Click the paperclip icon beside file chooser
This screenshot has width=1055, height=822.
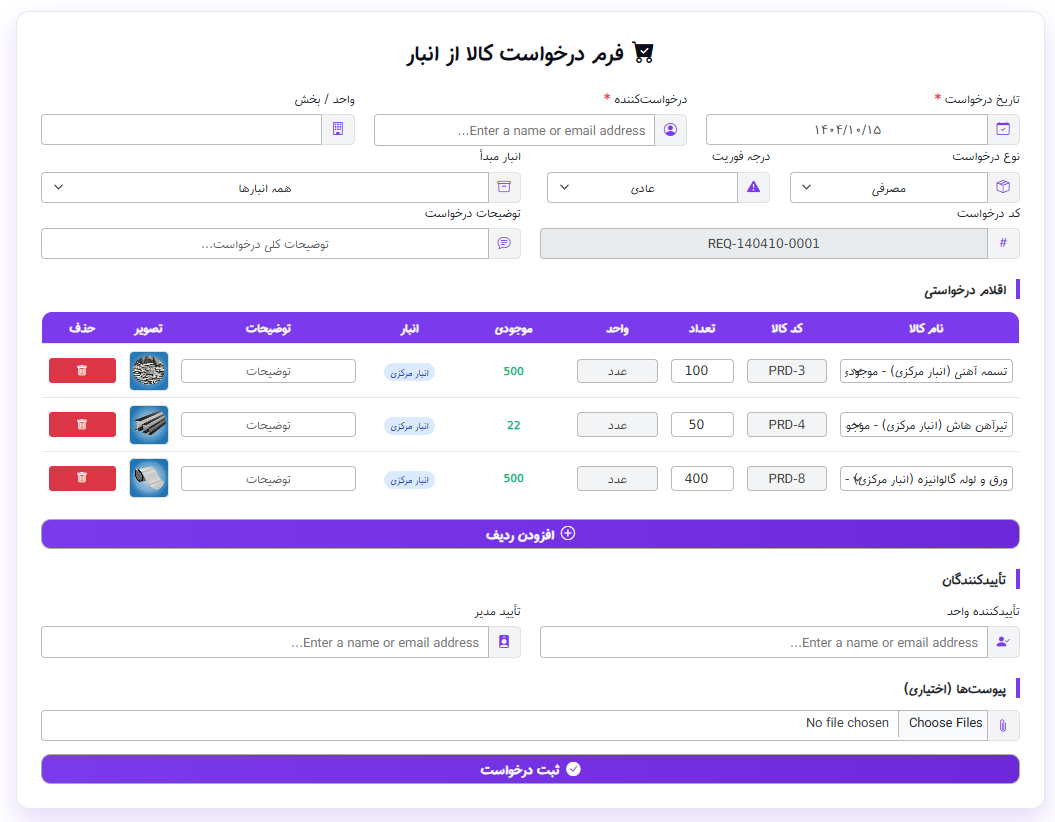(x=1003, y=726)
